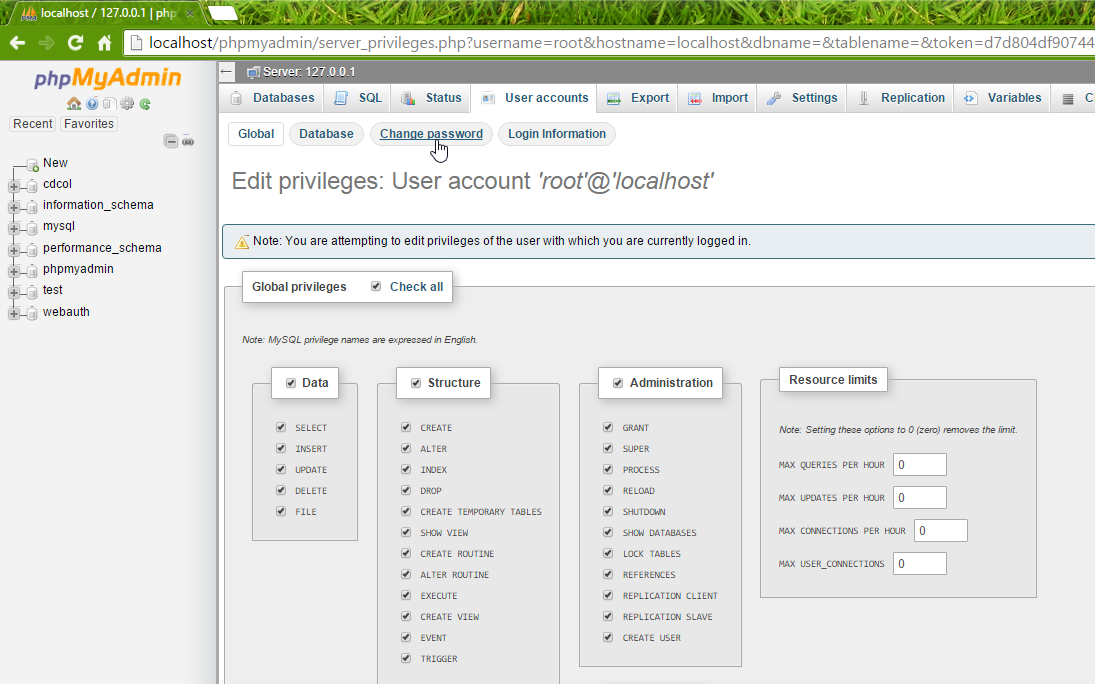Click the Variables tab icon
Viewport: 1095px width, 684px height.
(x=971, y=99)
